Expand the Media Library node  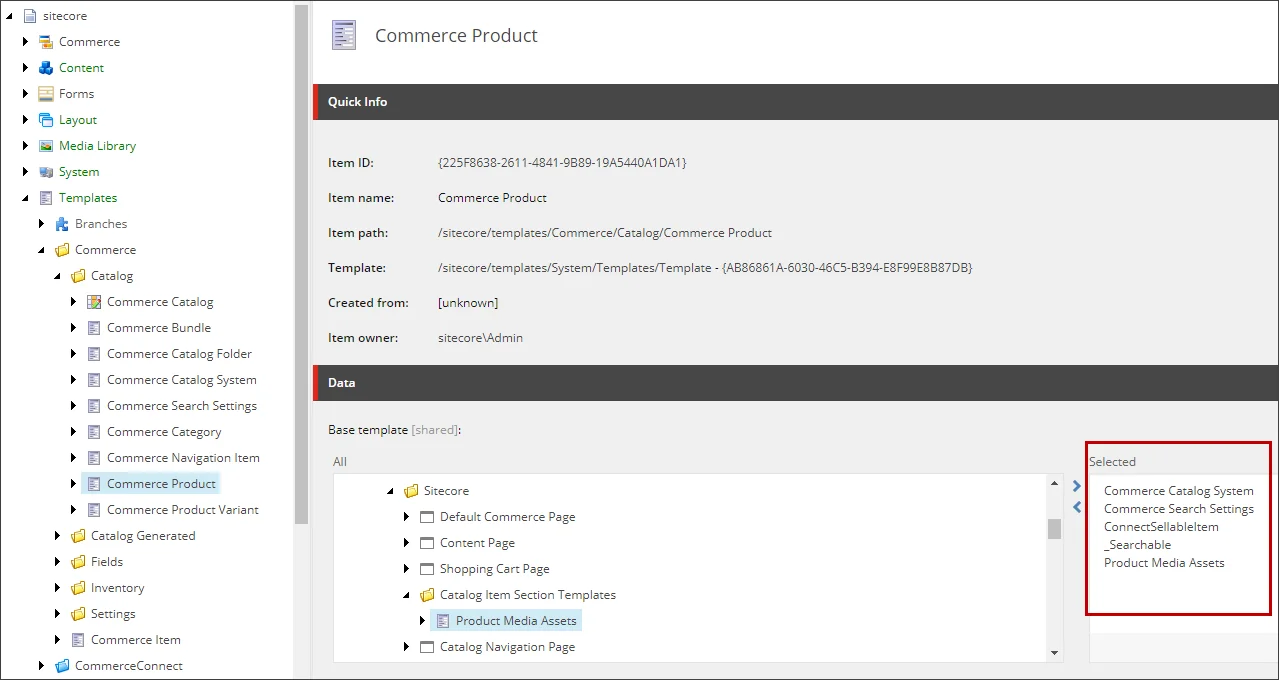pos(26,146)
